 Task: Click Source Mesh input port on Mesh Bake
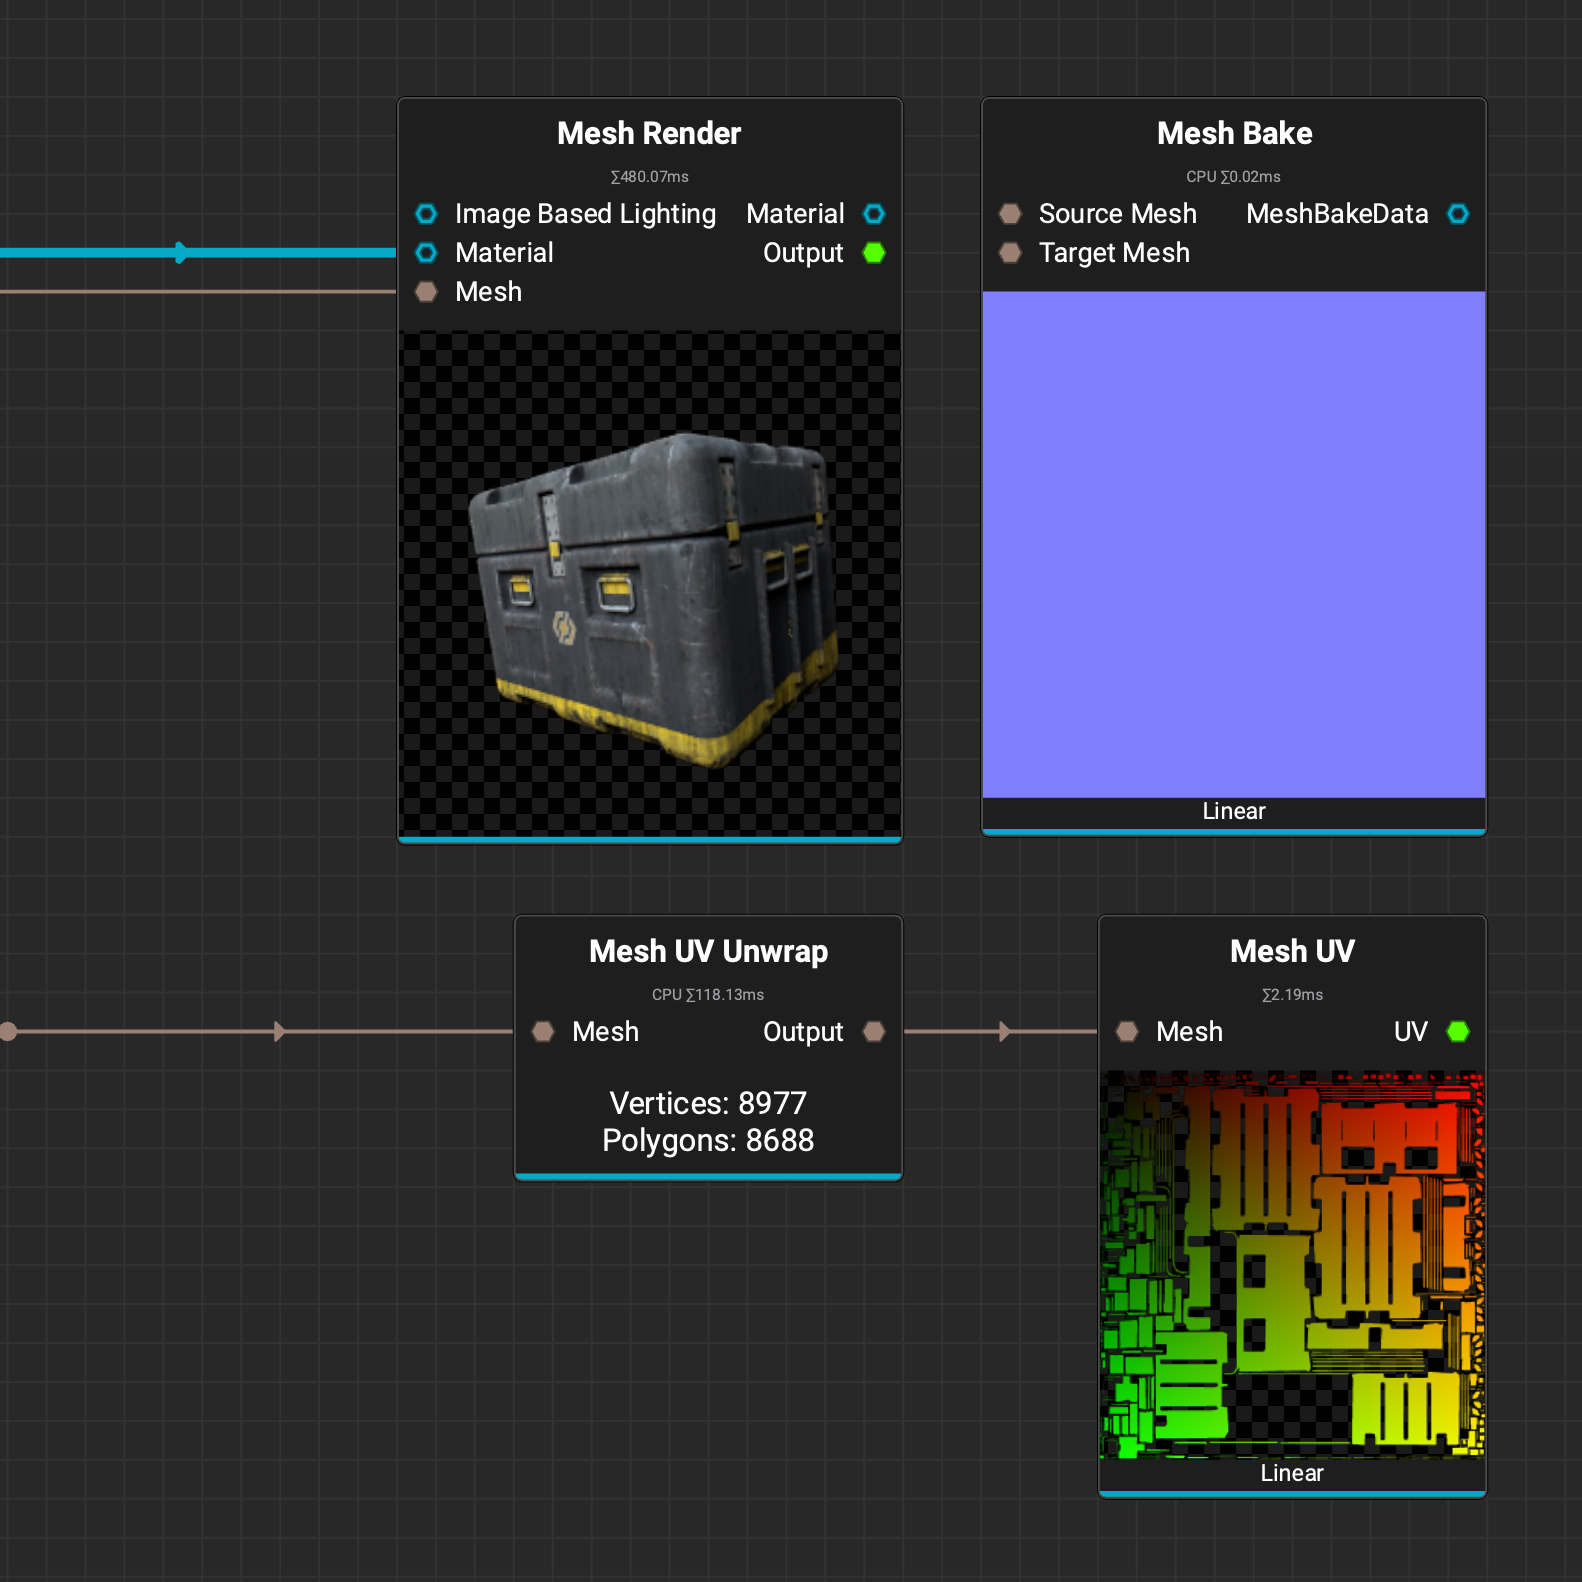coord(1010,214)
